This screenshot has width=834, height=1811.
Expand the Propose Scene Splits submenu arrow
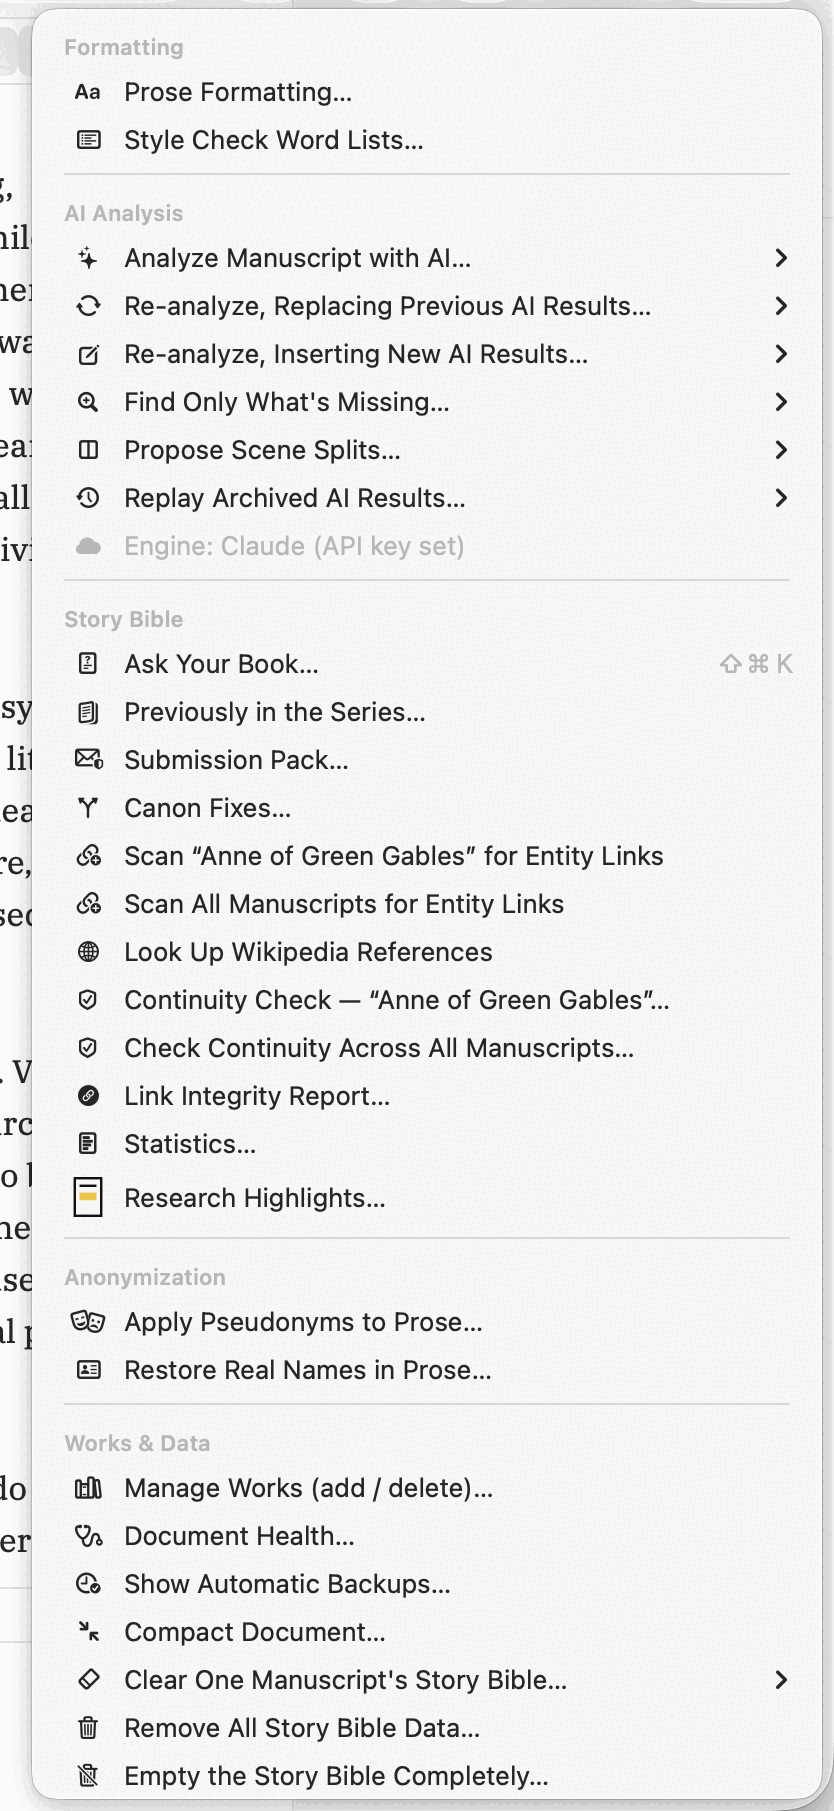781,450
